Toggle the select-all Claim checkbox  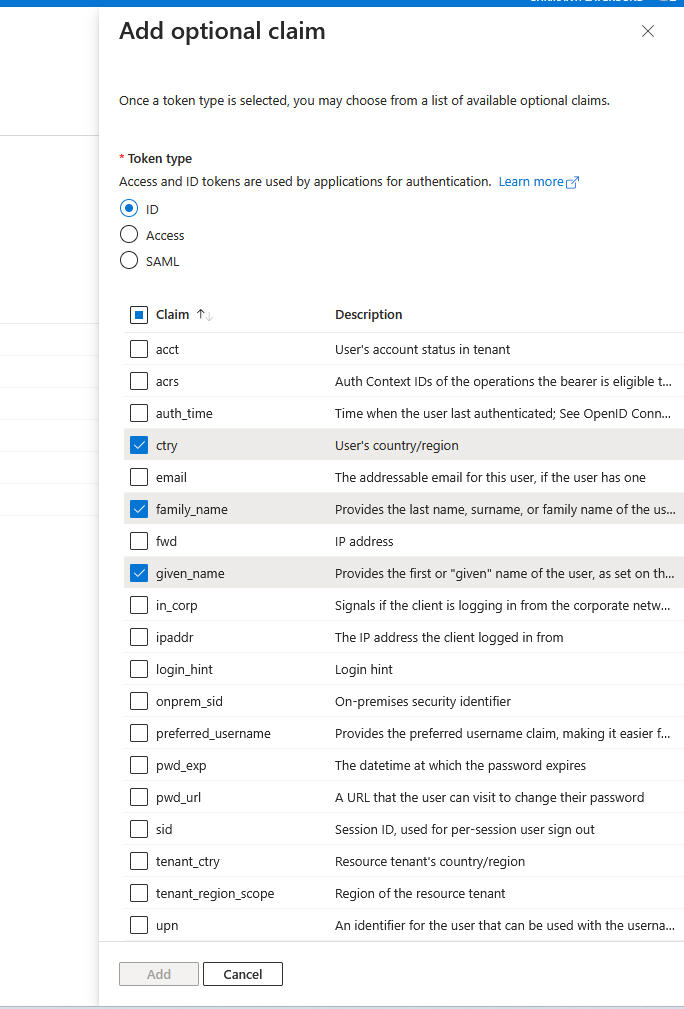pos(139,315)
